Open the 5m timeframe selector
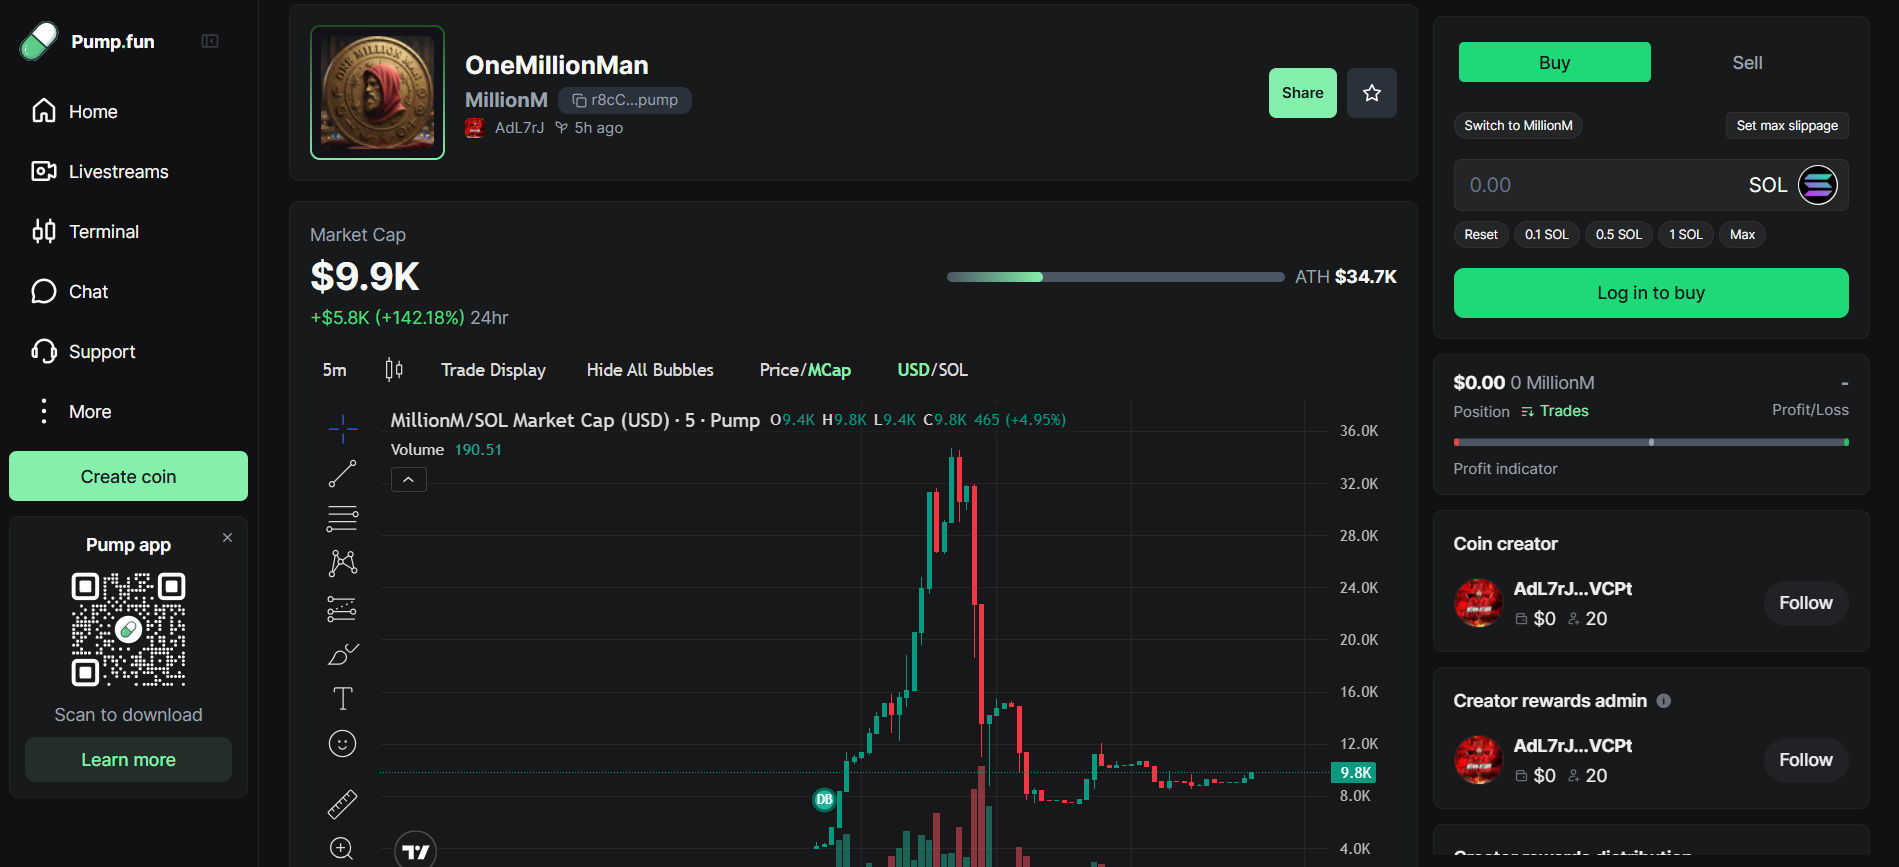1899x867 pixels. [x=335, y=370]
